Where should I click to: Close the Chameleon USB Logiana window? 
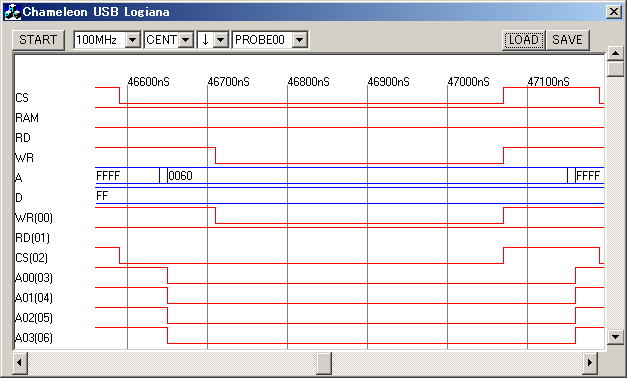click(x=613, y=12)
